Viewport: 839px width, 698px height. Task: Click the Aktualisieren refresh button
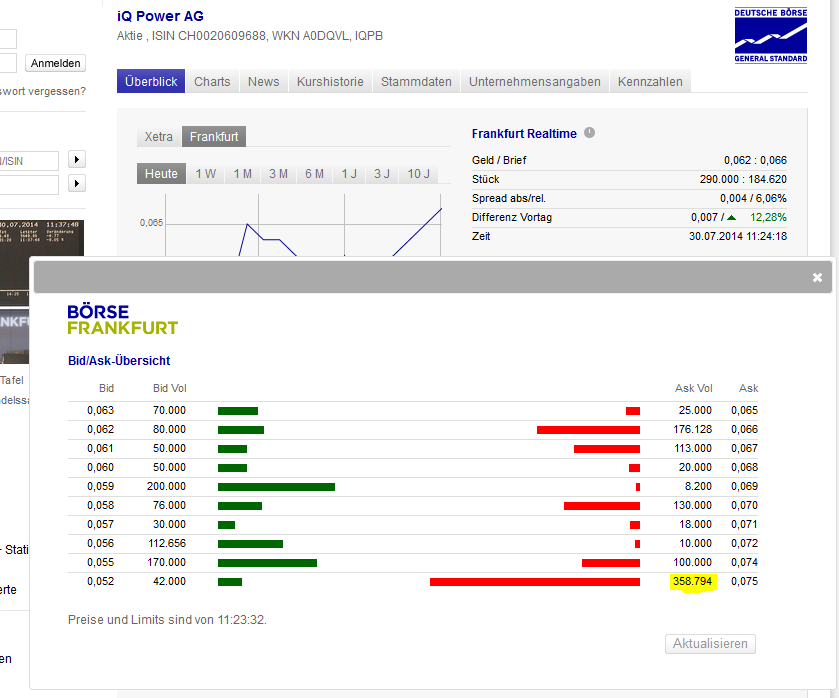coord(710,643)
